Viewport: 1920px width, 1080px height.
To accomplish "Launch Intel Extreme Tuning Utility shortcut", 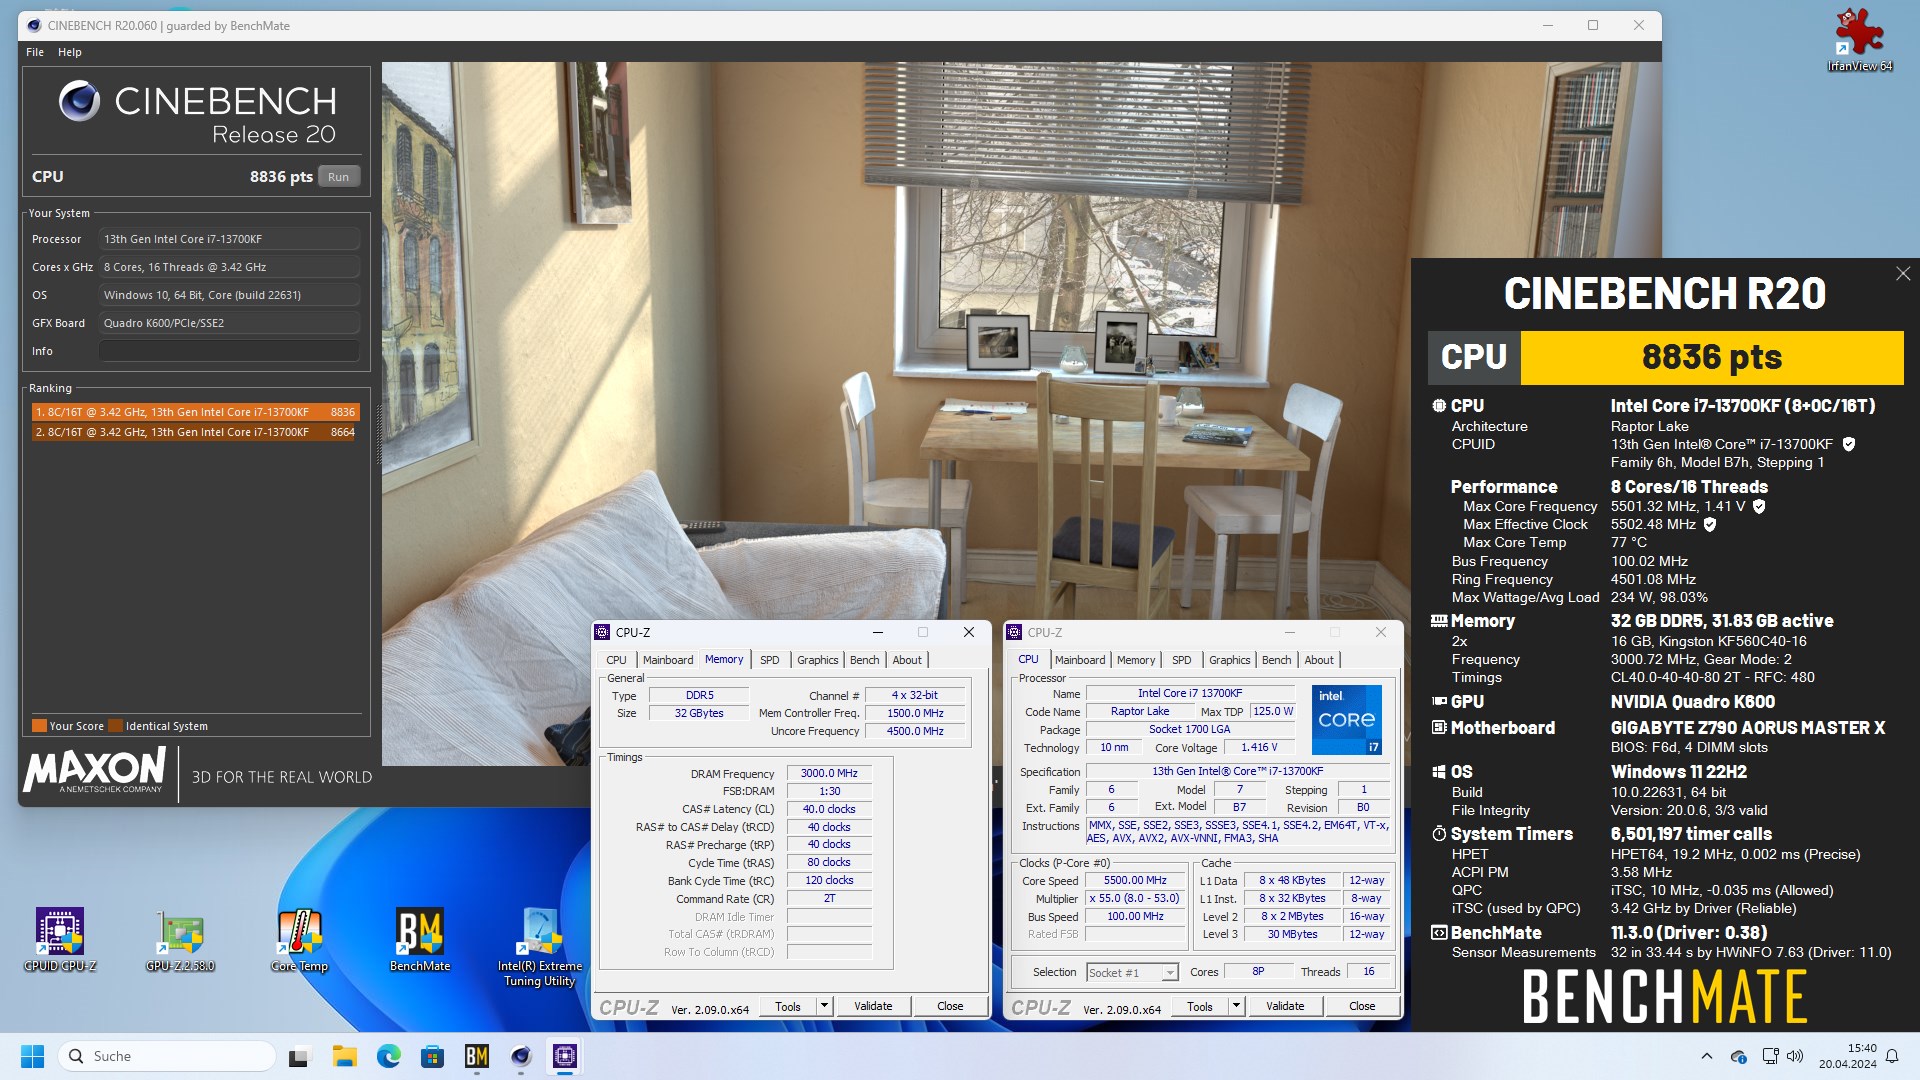I will click(x=540, y=947).
